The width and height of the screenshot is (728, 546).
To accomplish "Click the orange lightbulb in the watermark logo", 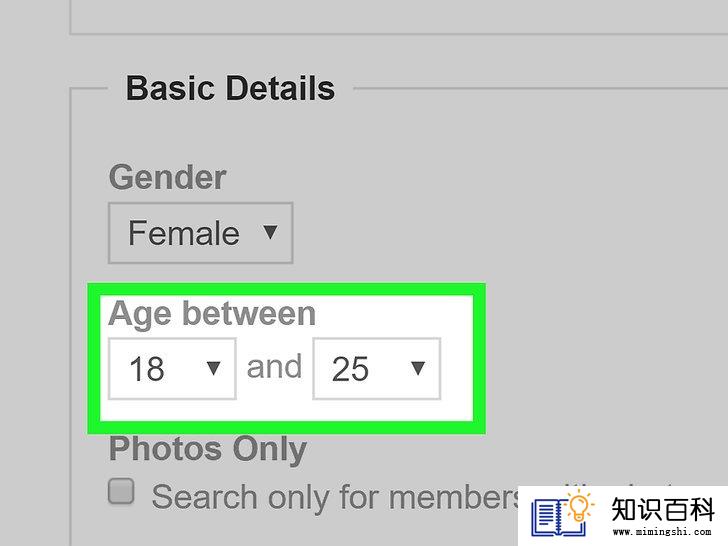I will coord(578,507).
